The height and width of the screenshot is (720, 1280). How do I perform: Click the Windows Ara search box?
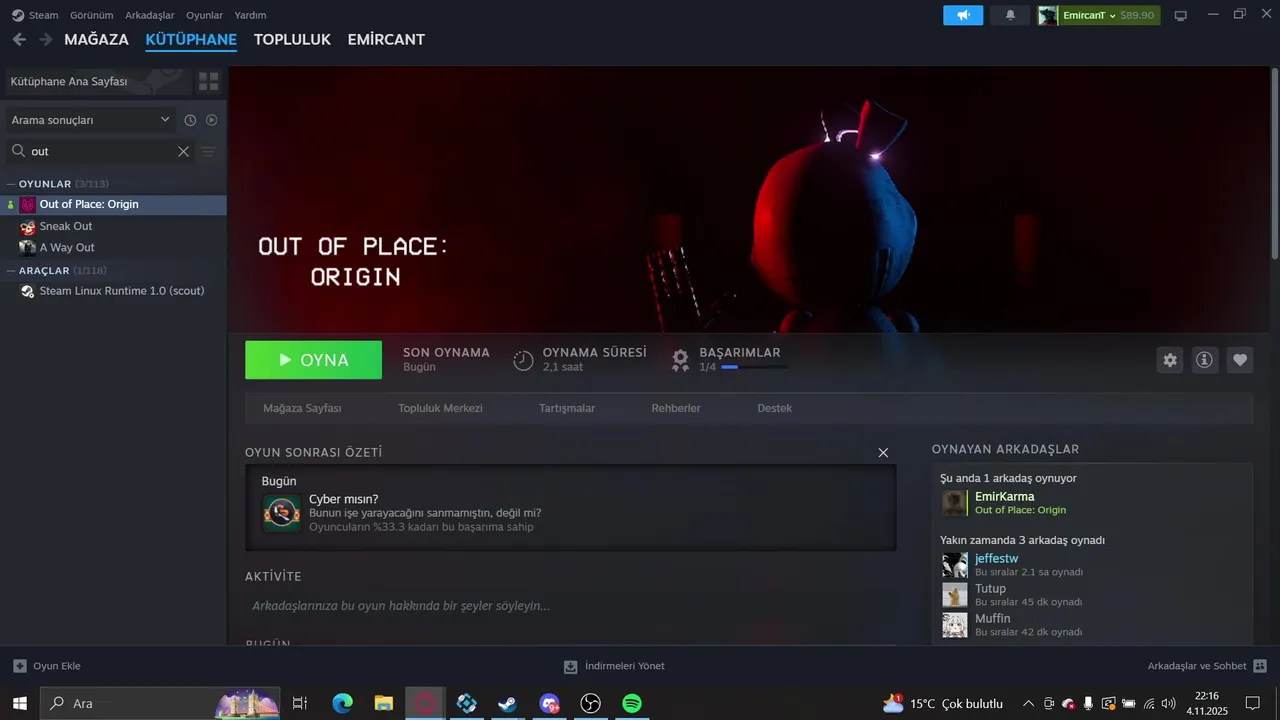(161, 703)
